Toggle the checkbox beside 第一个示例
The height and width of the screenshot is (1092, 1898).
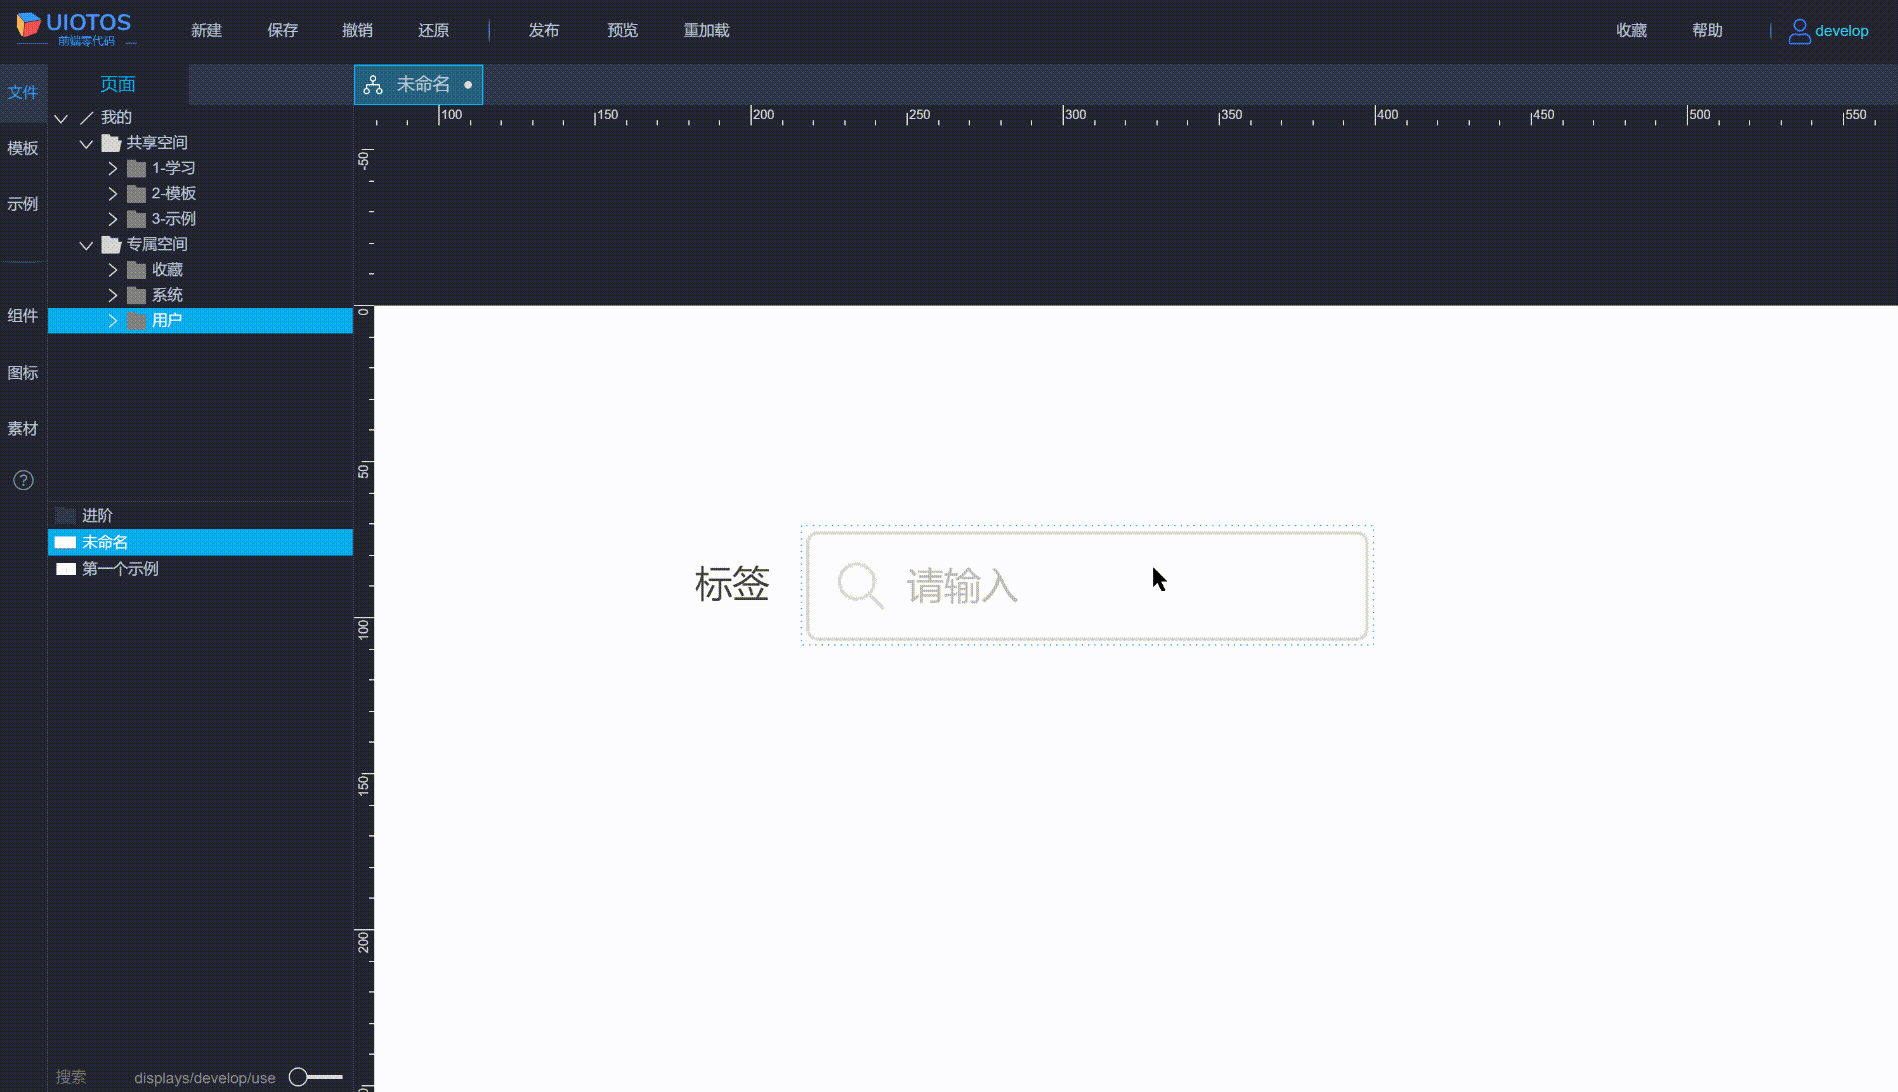coord(66,568)
